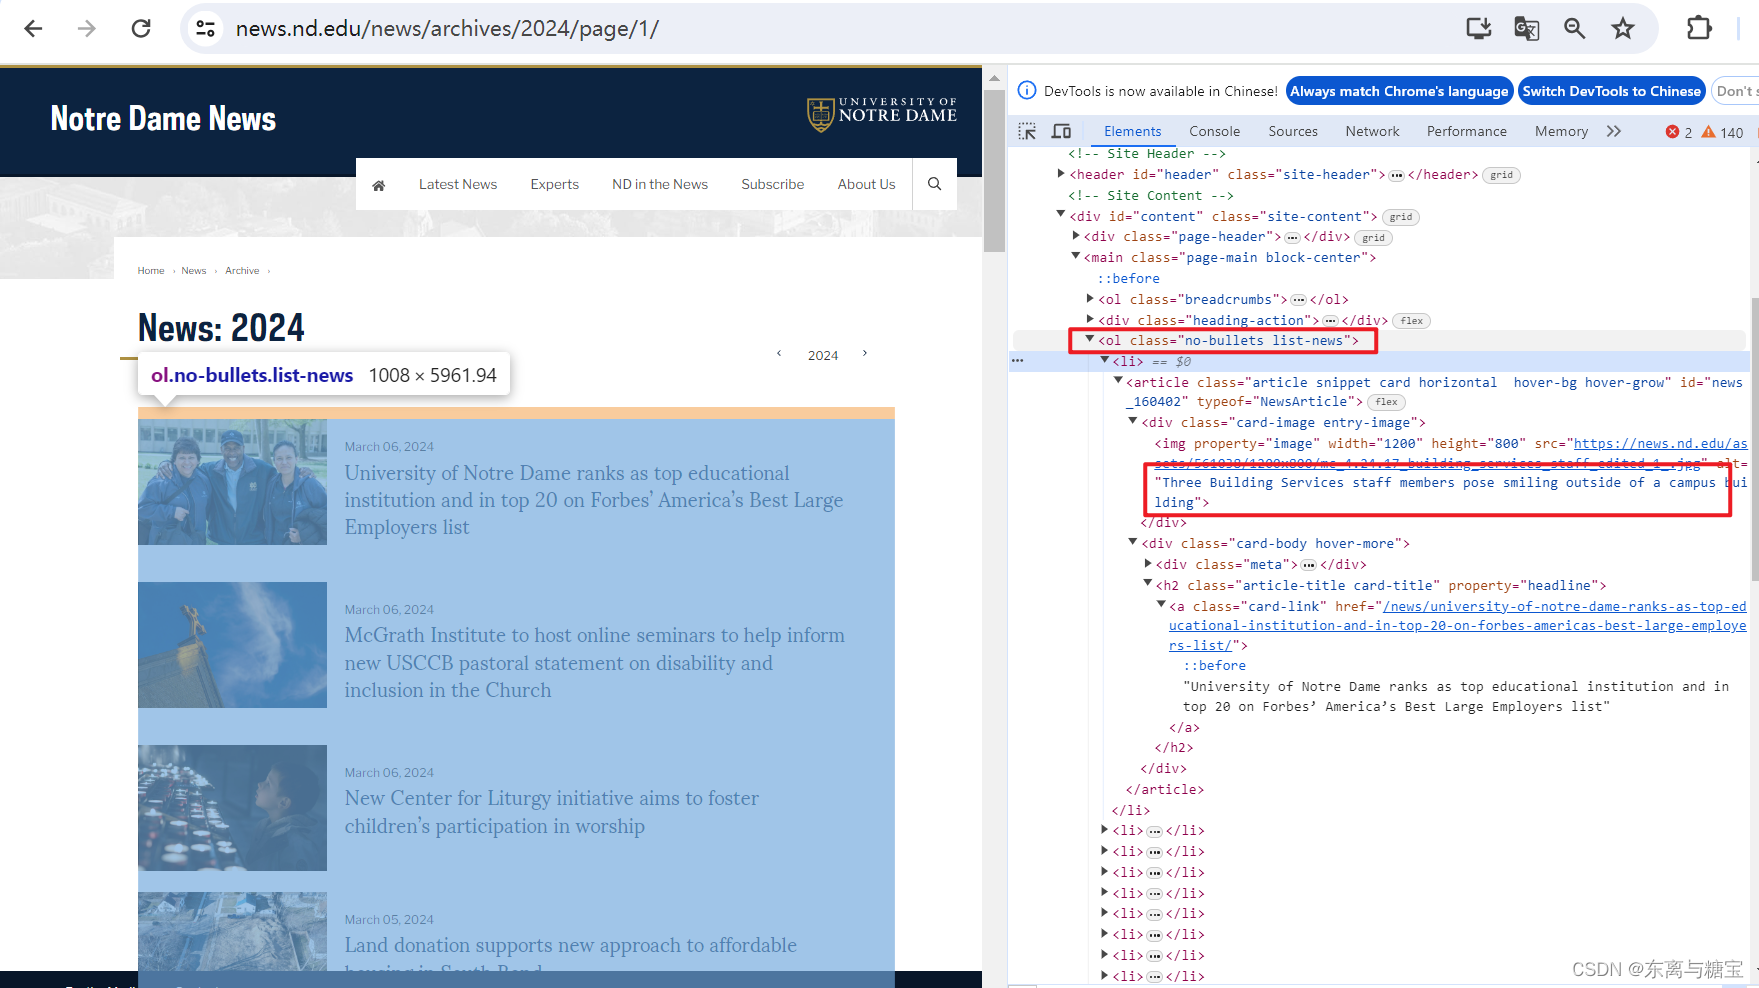Toggle DevTools device toolbar icon
The width and height of the screenshot is (1759, 988).
pos(1061,131)
